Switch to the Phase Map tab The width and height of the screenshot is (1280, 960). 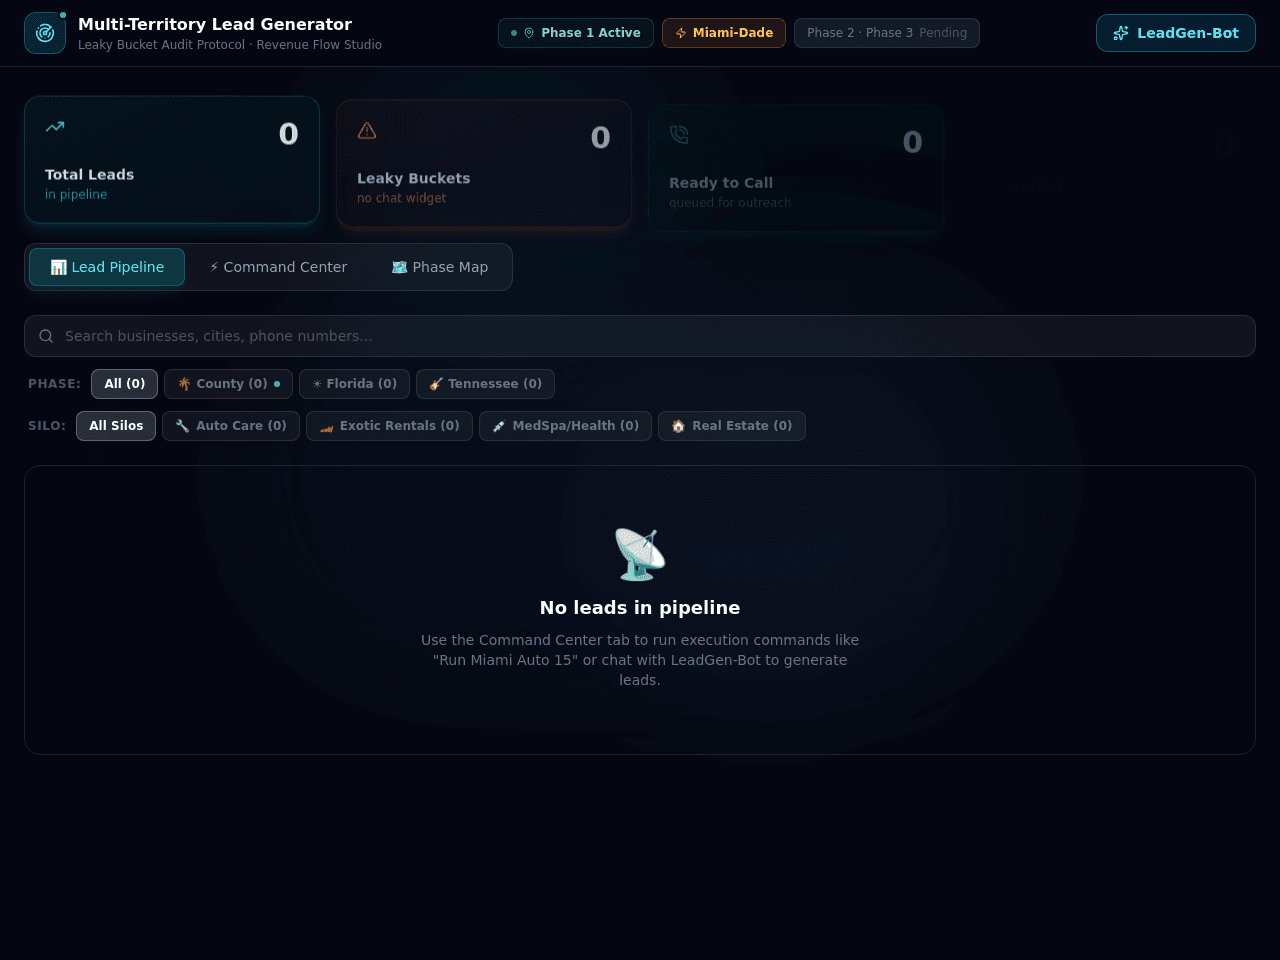[x=440, y=267]
